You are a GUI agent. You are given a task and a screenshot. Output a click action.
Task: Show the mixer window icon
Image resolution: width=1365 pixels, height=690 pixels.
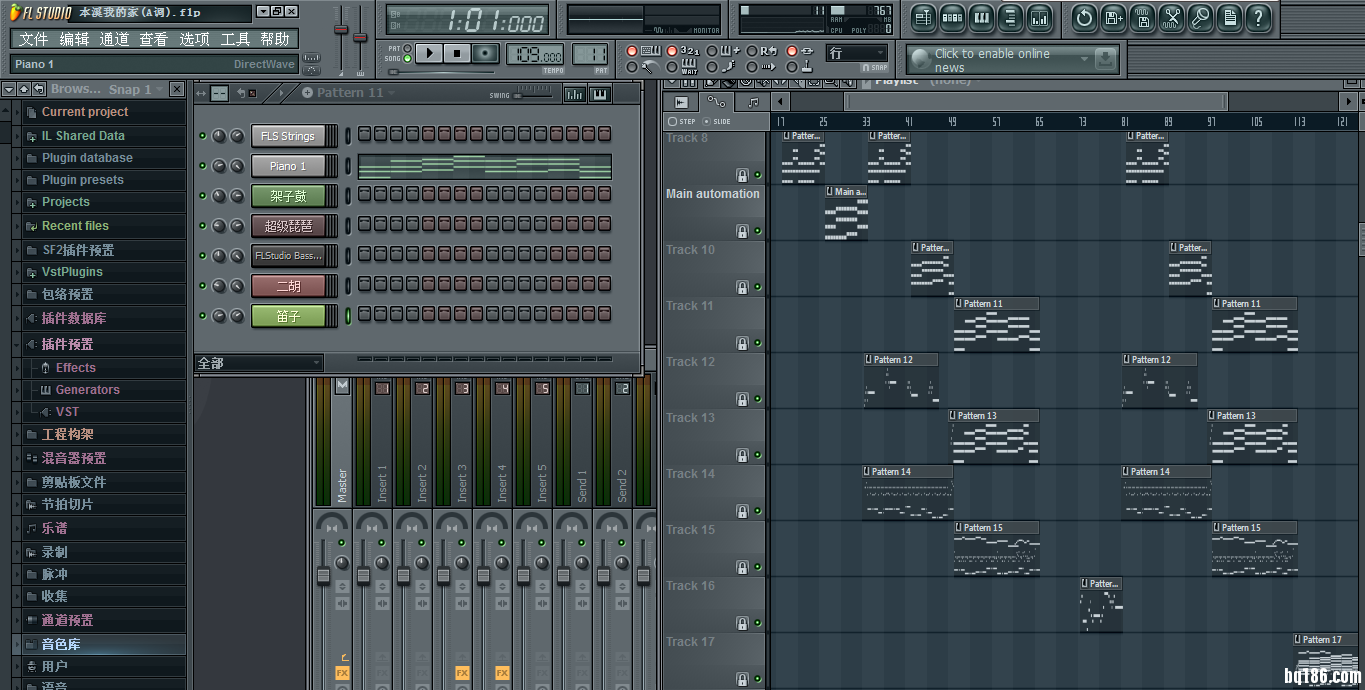pyautogui.click(x=1039, y=18)
